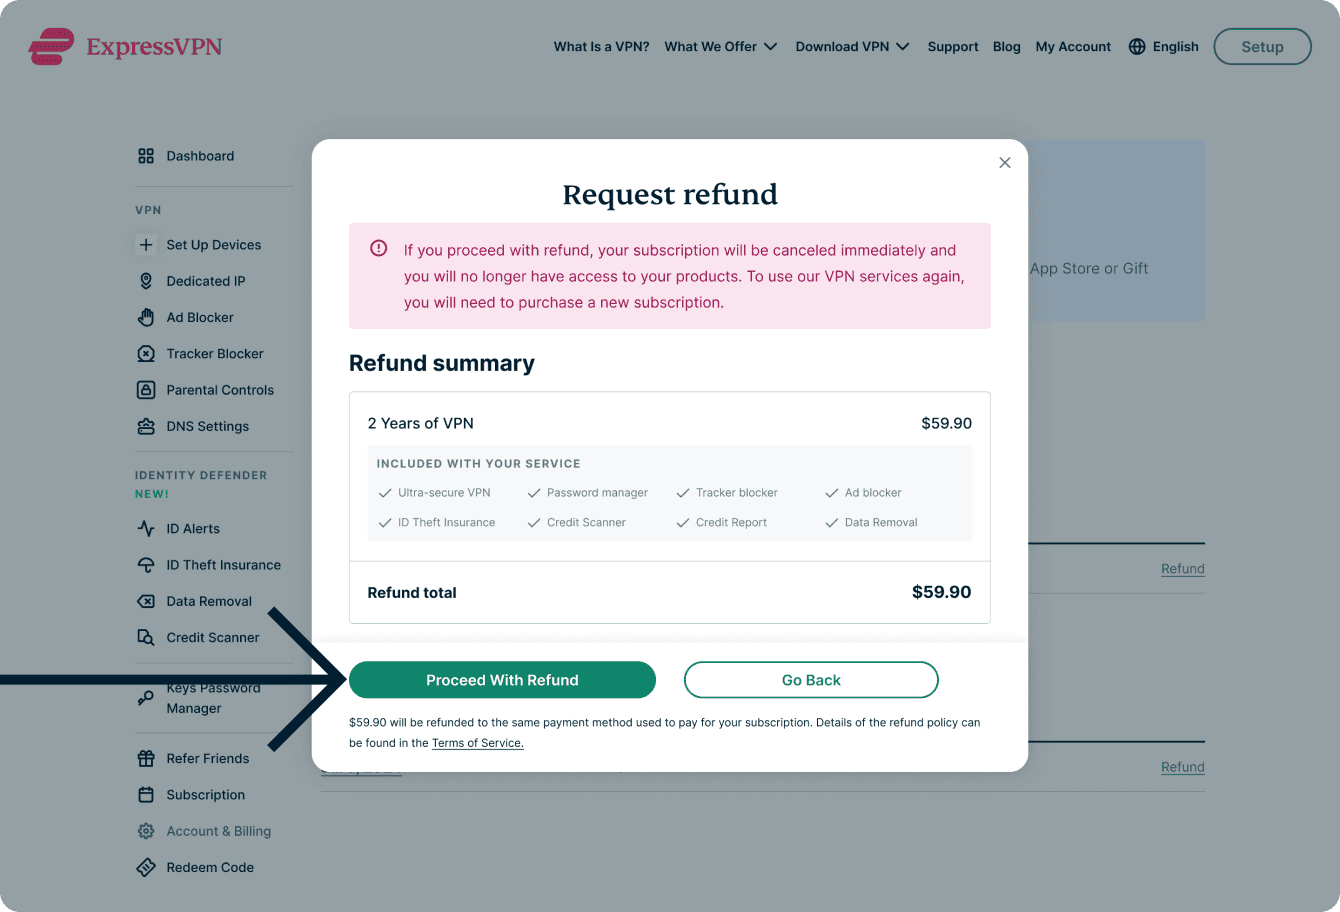Image resolution: width=1340 pixels, height=912 pixels.
Task: Click the DNS Settings icon
Action: [x=146, y=426]
